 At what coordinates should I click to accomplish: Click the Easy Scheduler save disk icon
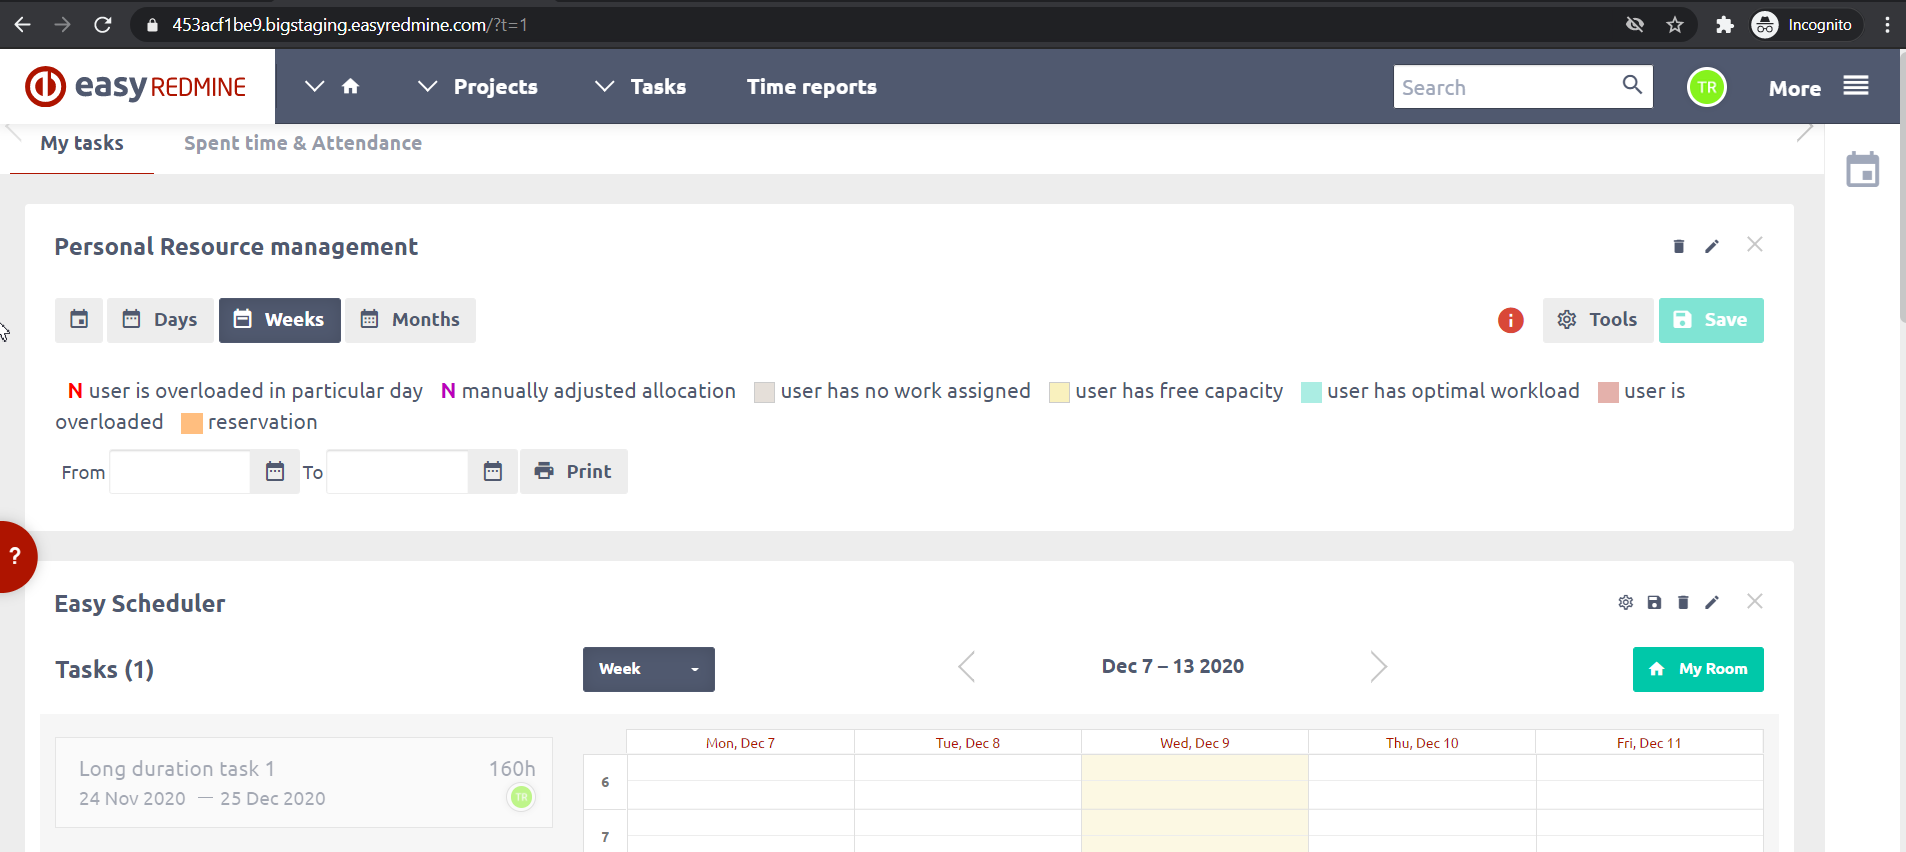(1654, 602)
